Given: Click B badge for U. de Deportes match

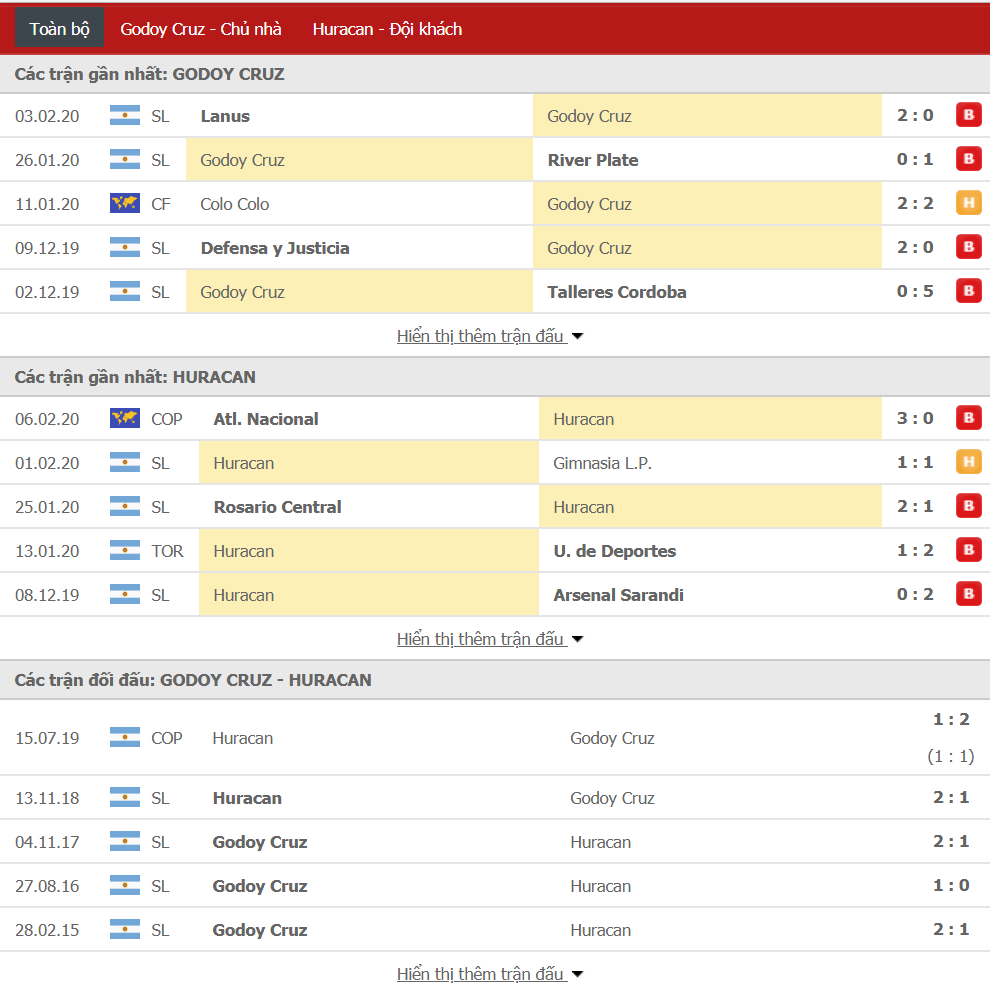Looking at the screenshot, I should pyautogui.click(x=969, y=550).
